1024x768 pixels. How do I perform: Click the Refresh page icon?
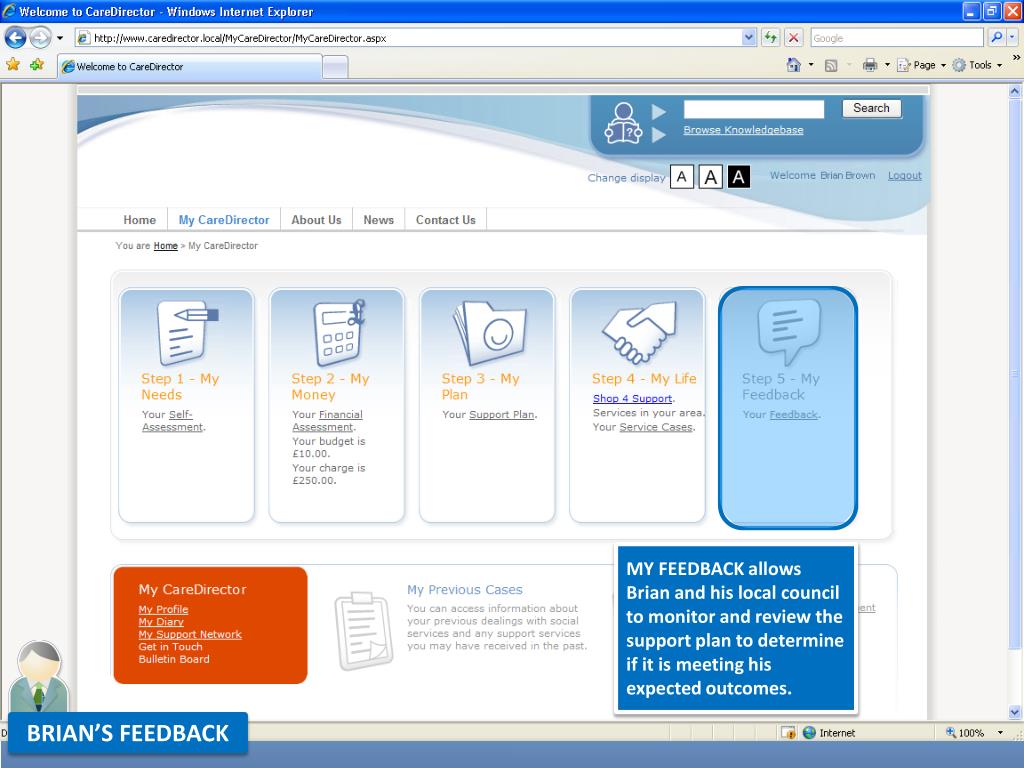(x=771, y=38)
